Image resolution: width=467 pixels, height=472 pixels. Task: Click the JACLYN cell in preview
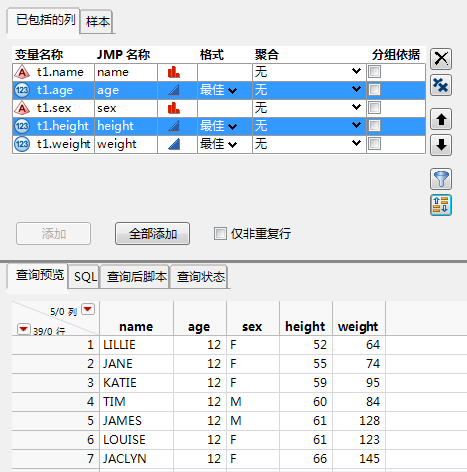click(x=136, y=459)
